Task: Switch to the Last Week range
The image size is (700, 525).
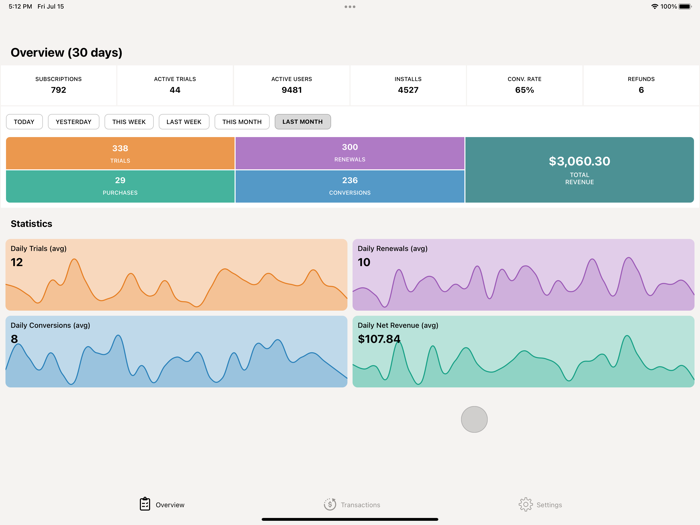Action: pyautogui.click(x=184, y=122)
